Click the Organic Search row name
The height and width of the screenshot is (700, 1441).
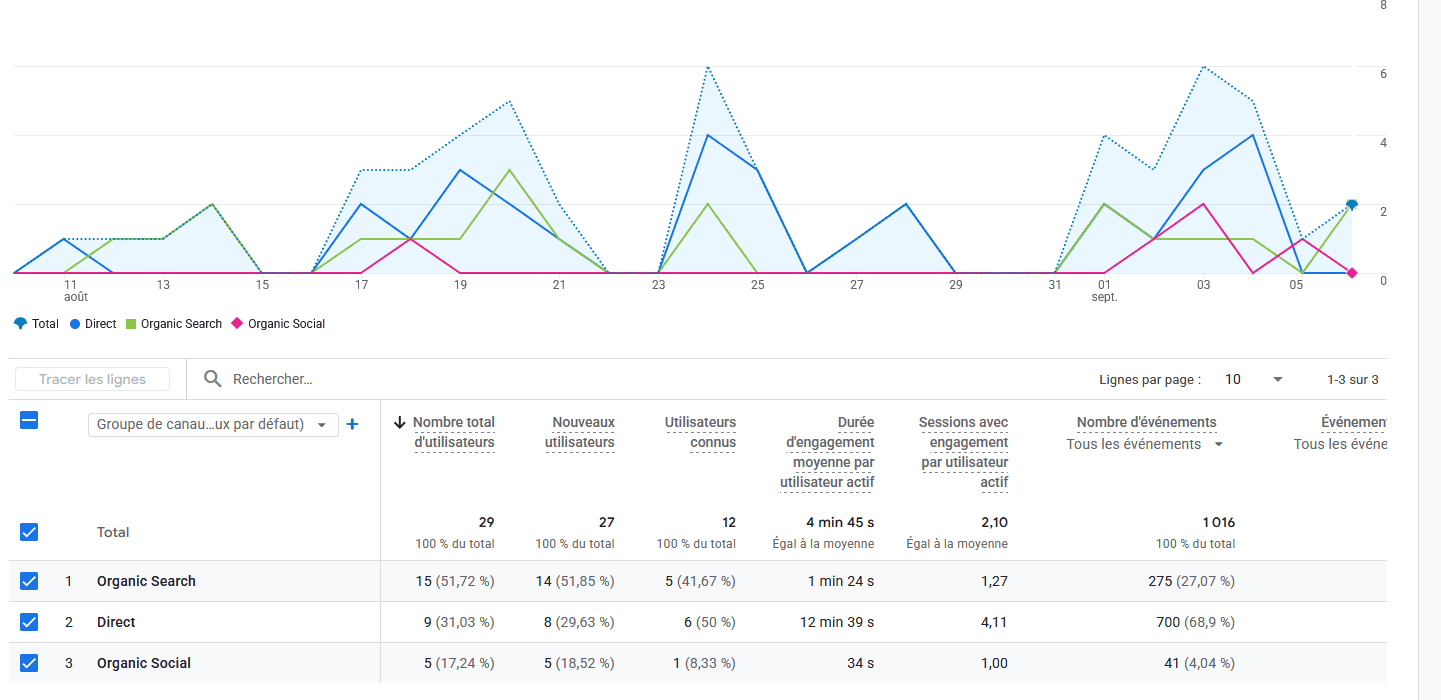pos(146,581)
